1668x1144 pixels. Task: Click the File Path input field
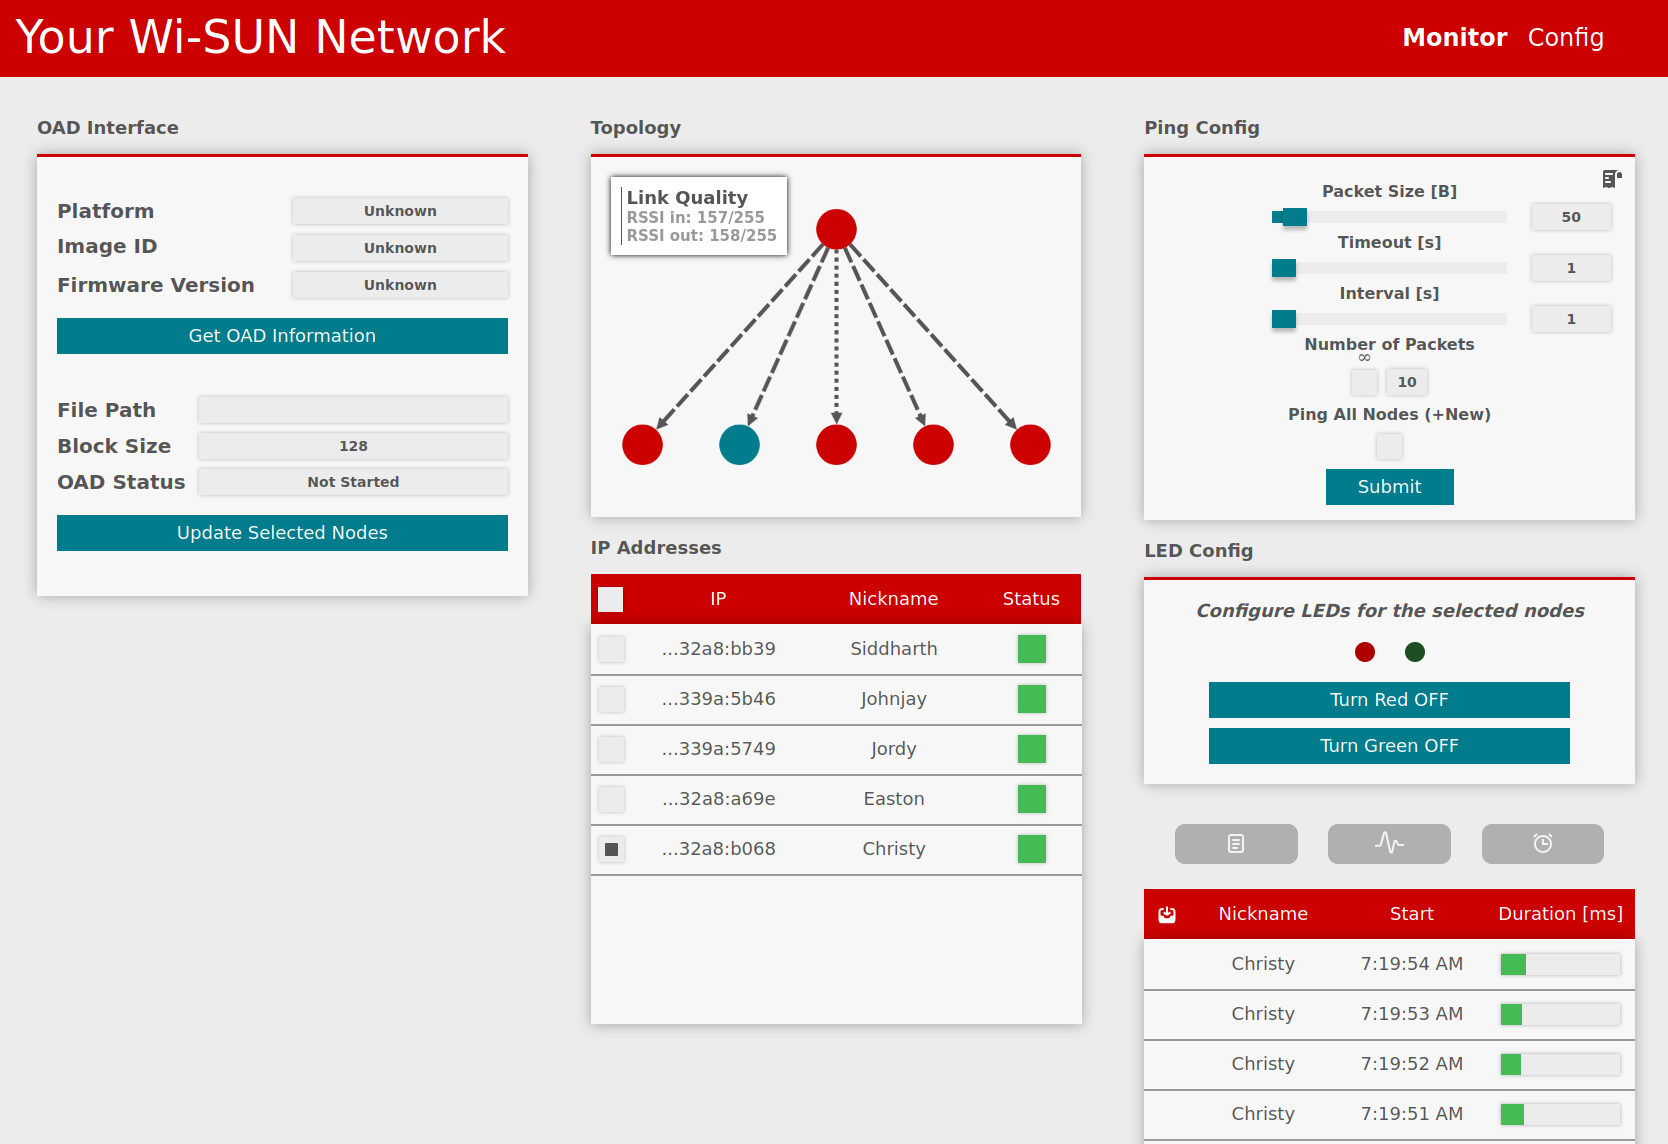coord(353,410)
